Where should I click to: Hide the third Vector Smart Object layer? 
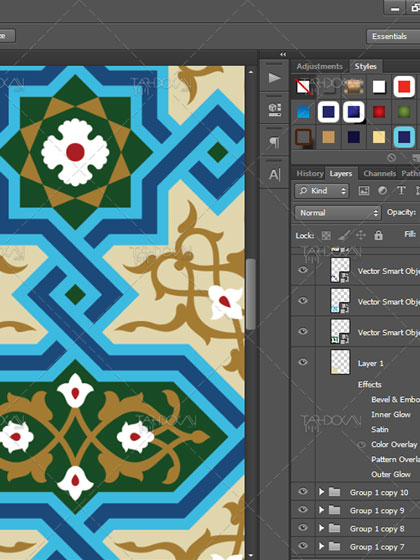(303, 331)
